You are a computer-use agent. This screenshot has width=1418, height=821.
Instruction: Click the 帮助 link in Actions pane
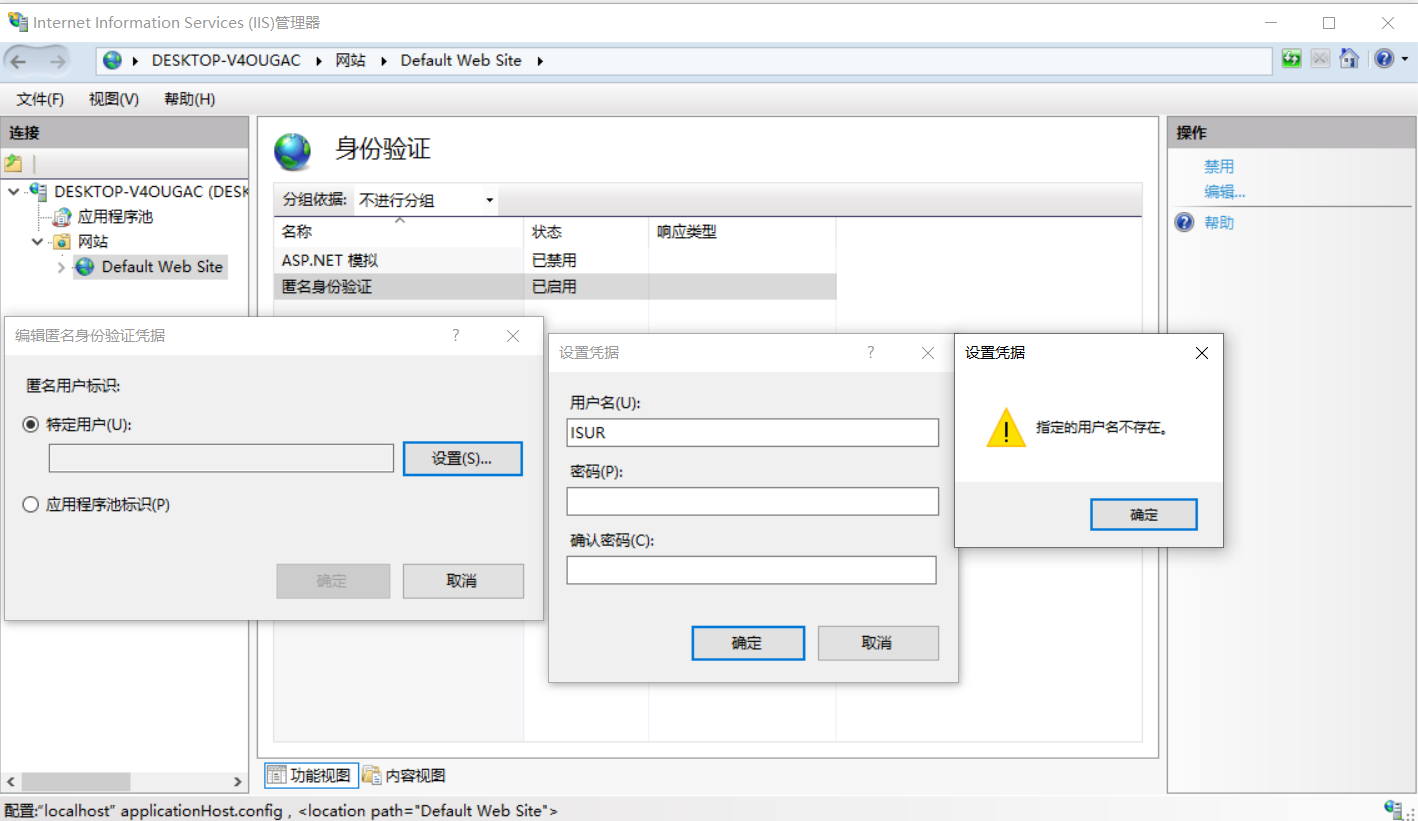click(x=1219, y=222)
